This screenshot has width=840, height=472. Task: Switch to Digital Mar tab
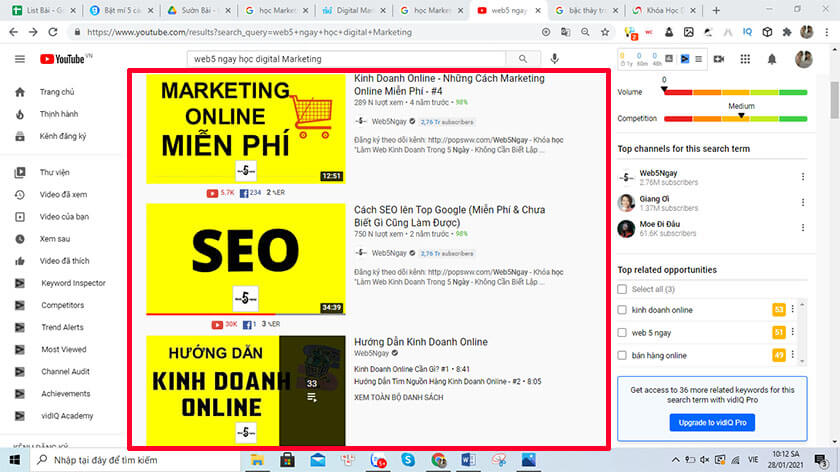[354, 10]
